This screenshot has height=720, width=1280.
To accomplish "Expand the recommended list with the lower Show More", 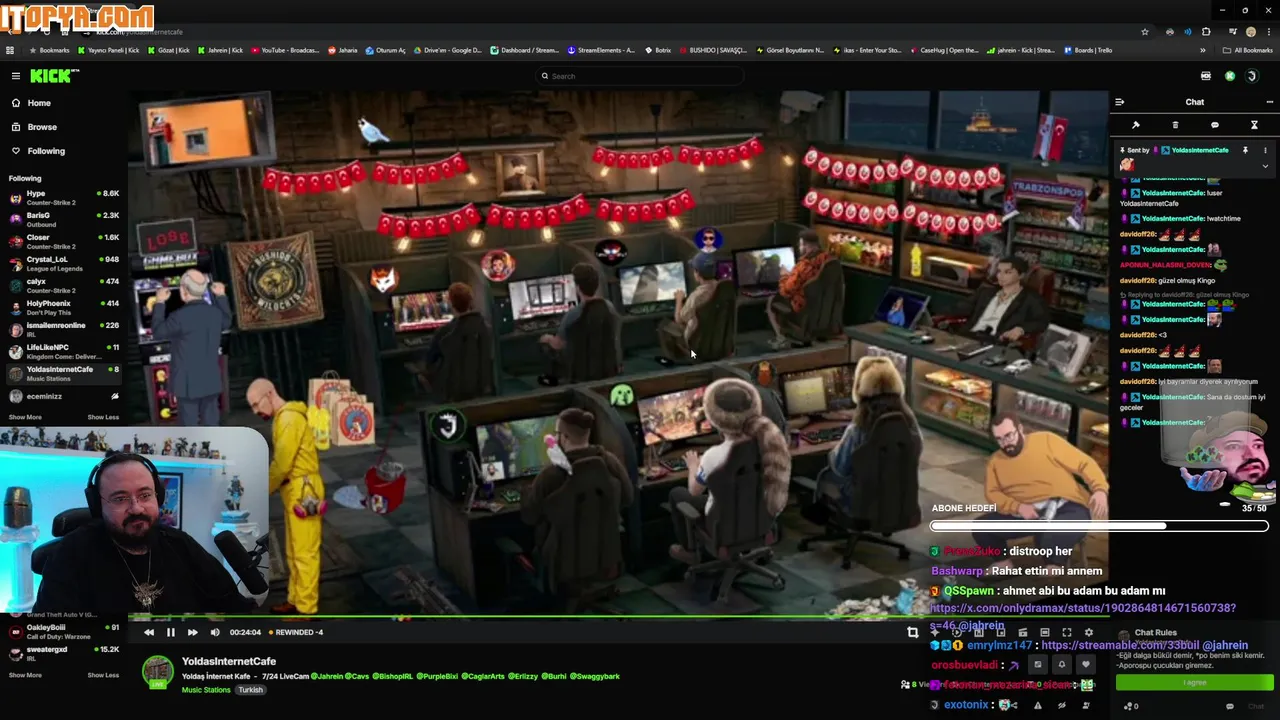I will 25,675.
